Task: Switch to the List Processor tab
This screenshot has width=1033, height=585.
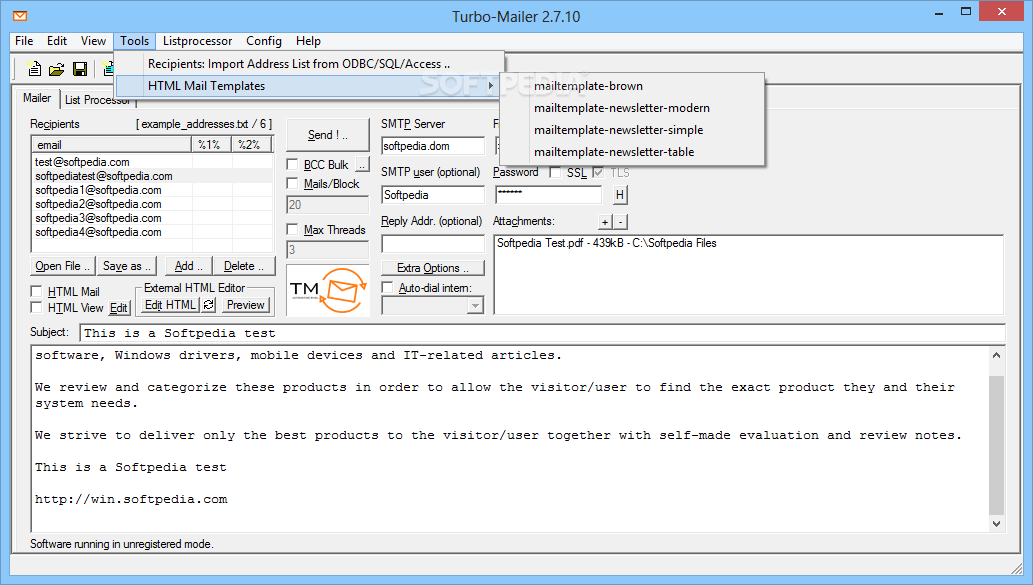Action: tap(98, 100)
